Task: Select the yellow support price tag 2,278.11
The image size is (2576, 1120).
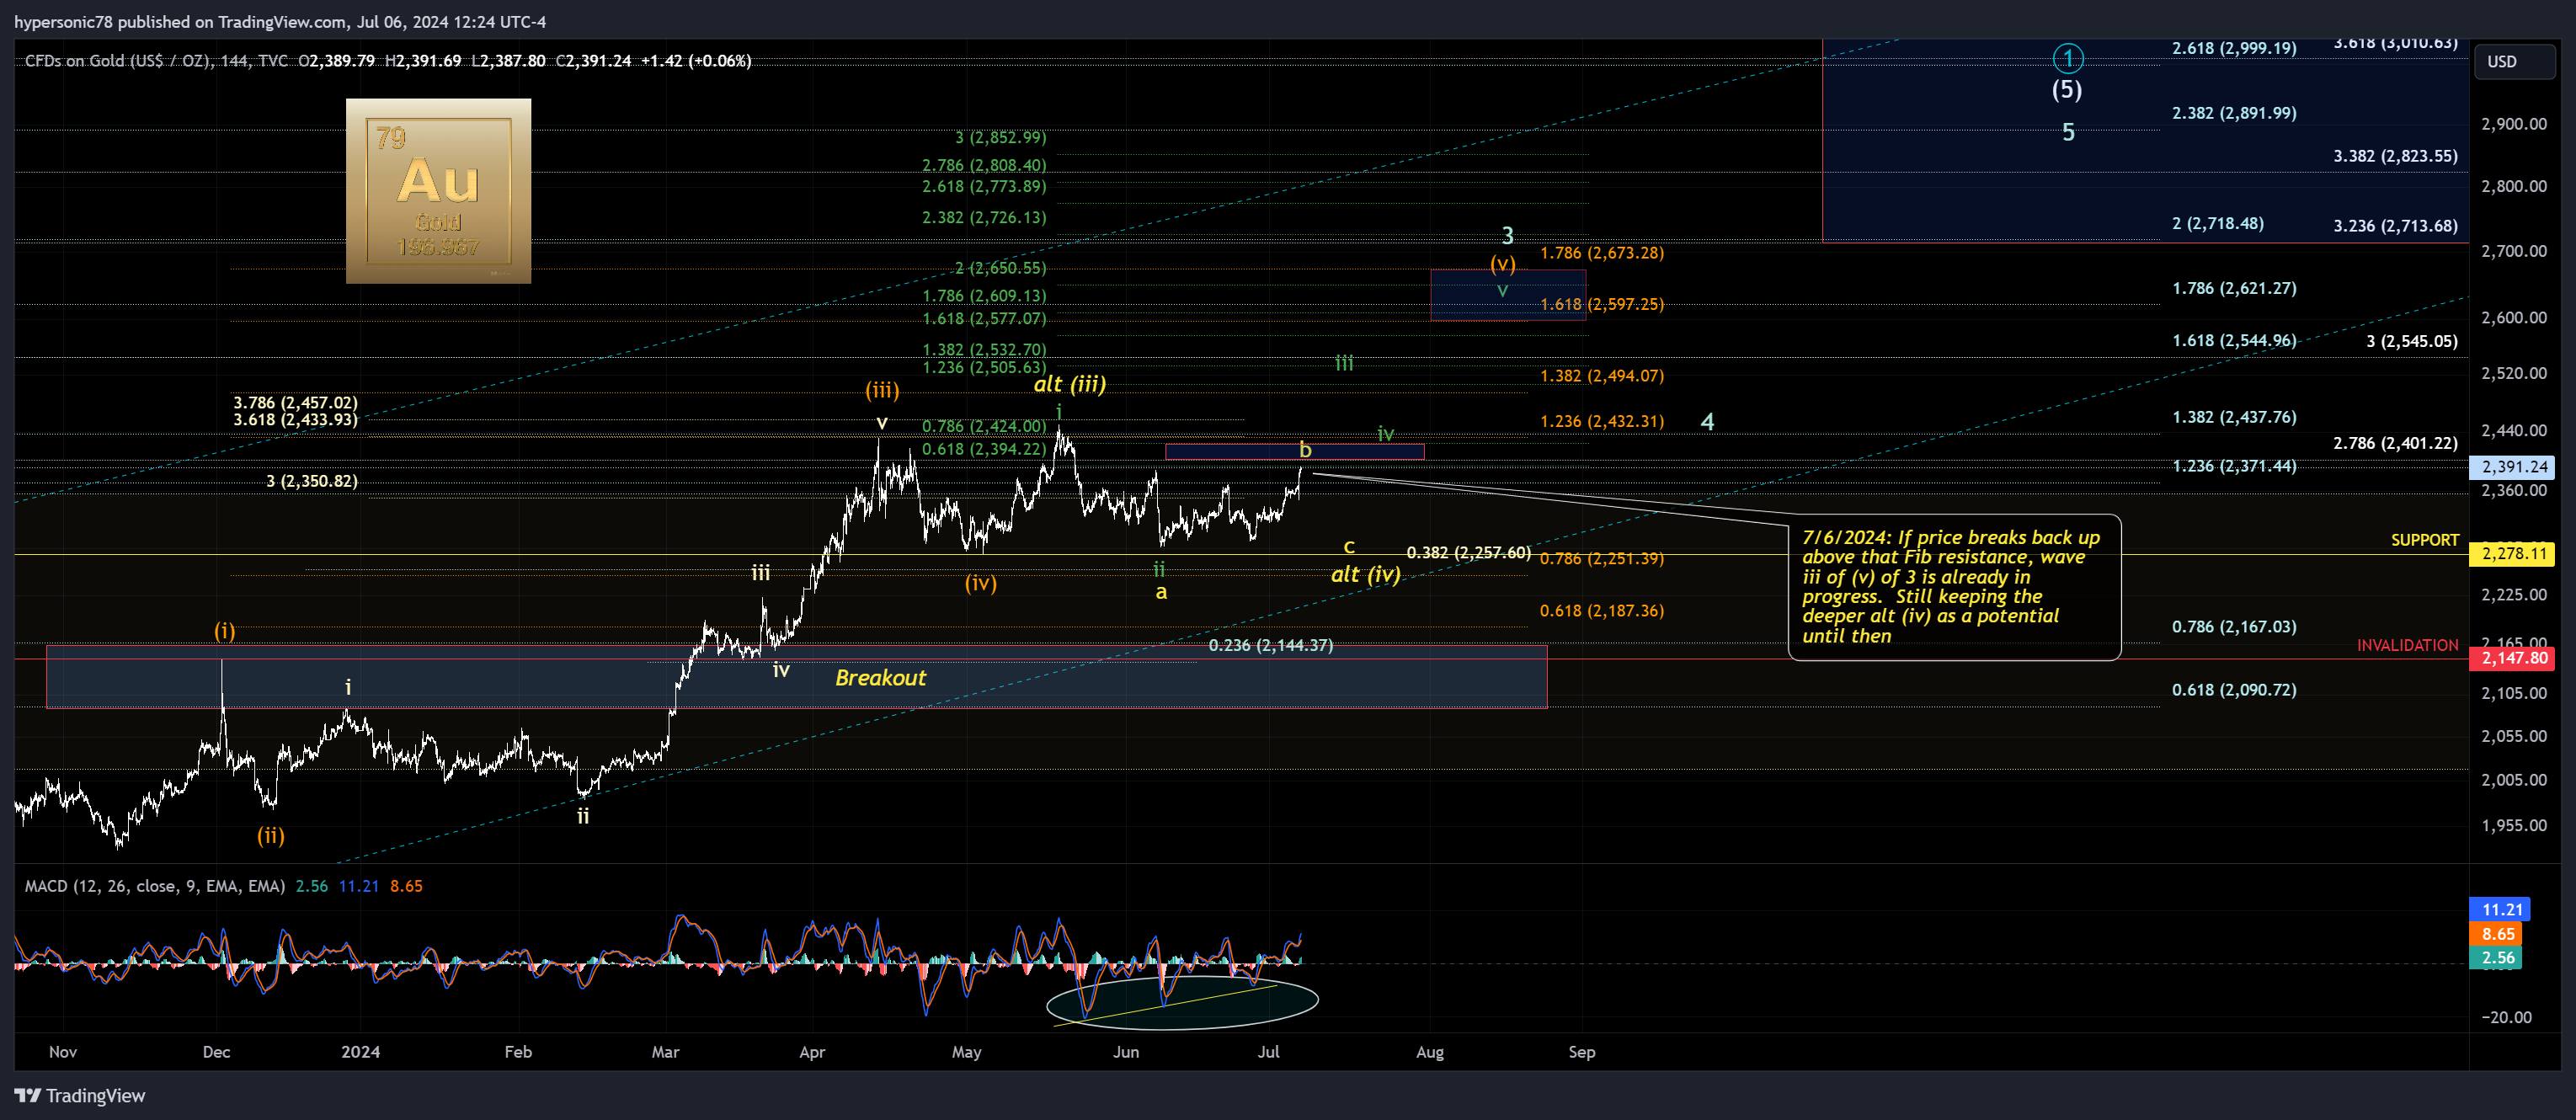Action: pyautogui.click(x=2513, y=553)
